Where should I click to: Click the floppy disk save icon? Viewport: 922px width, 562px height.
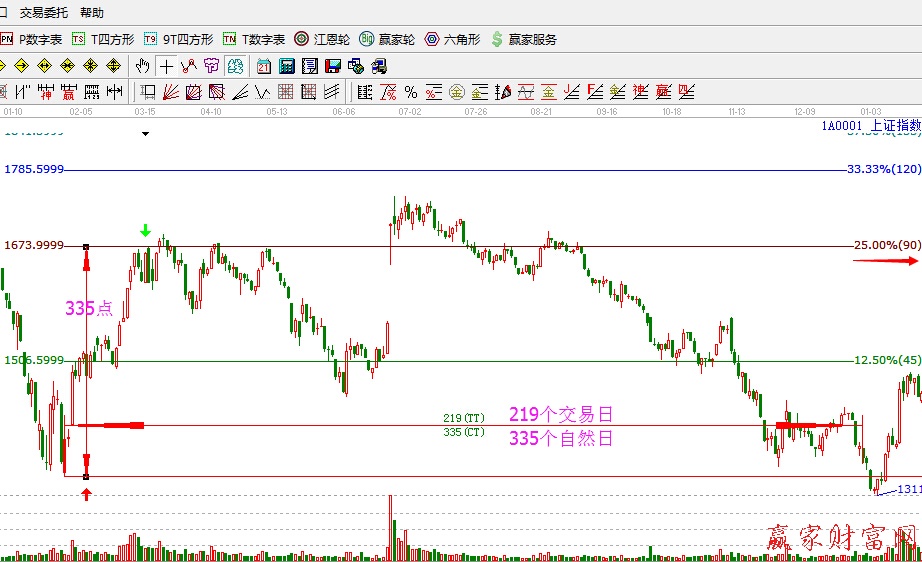coord(333,66)
